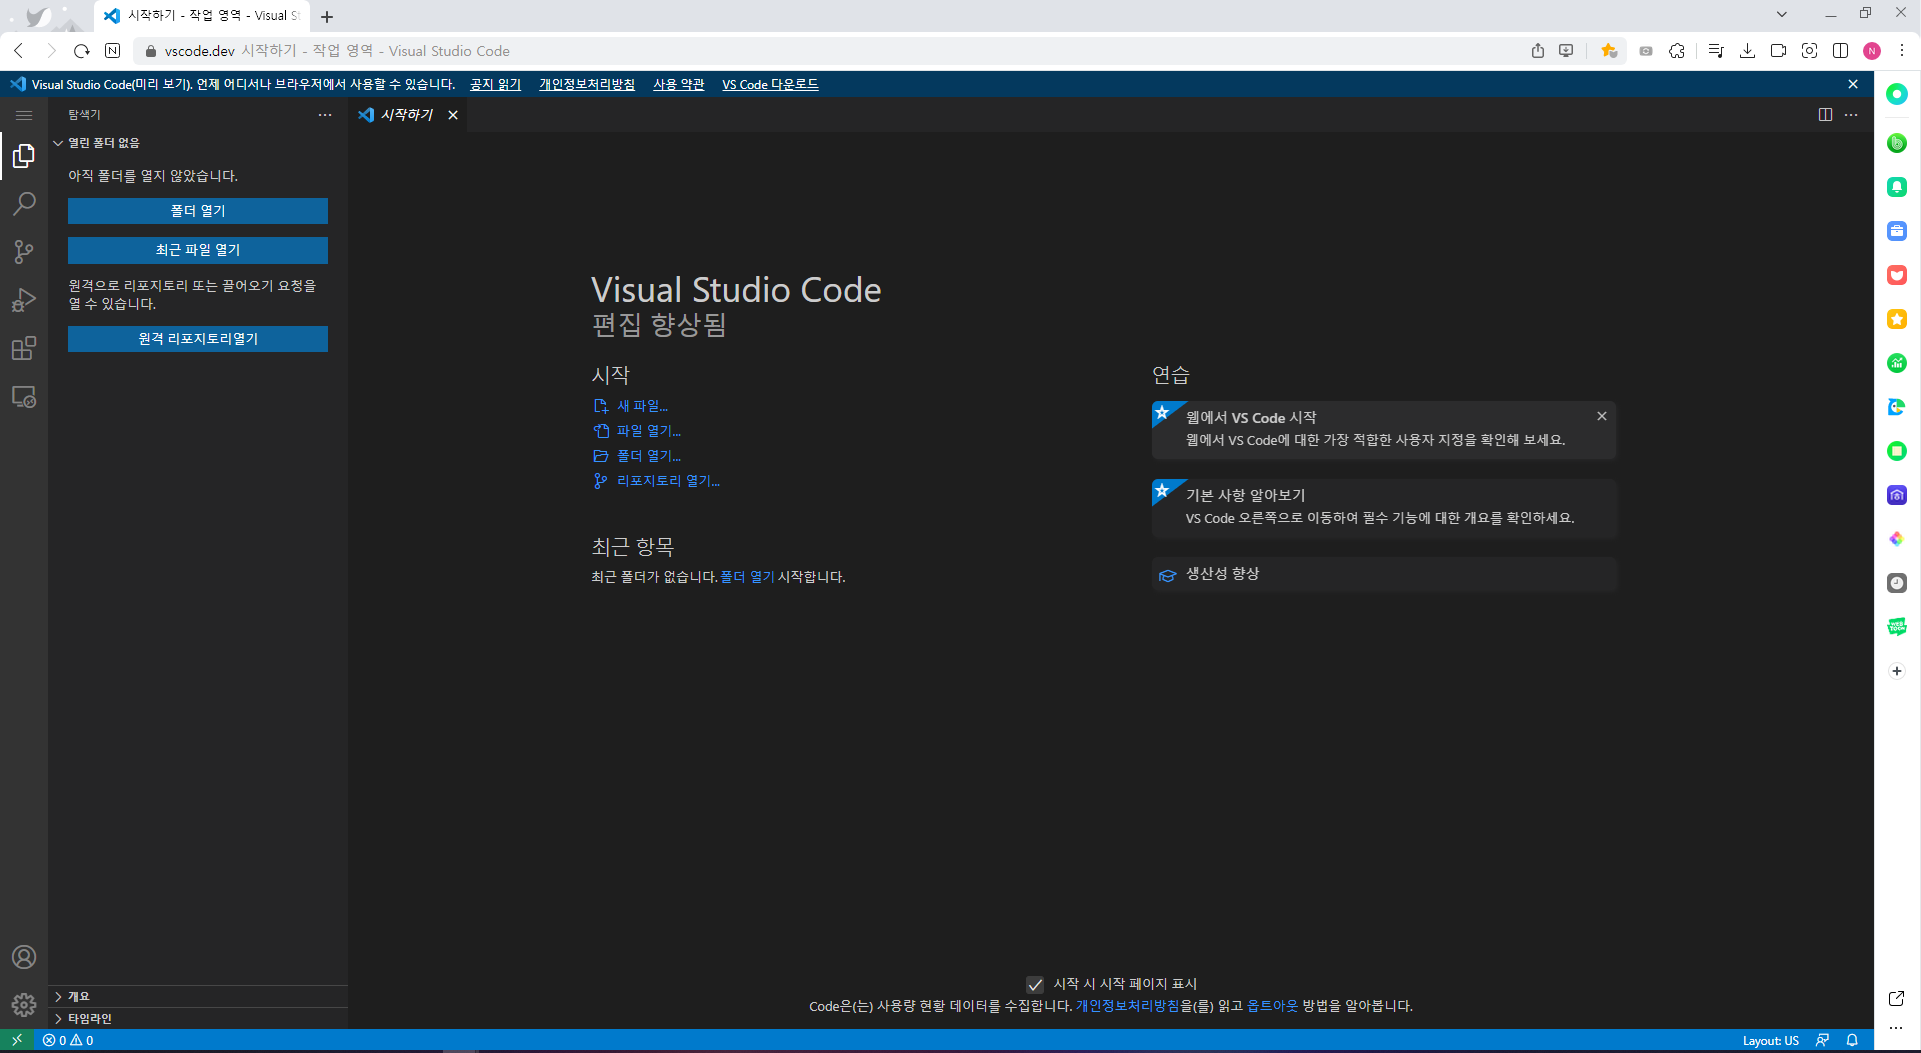Click 리포지토리 열기... link
Image resolution: width=1921 pixels, height=1053 pixels.
[668, 481]
